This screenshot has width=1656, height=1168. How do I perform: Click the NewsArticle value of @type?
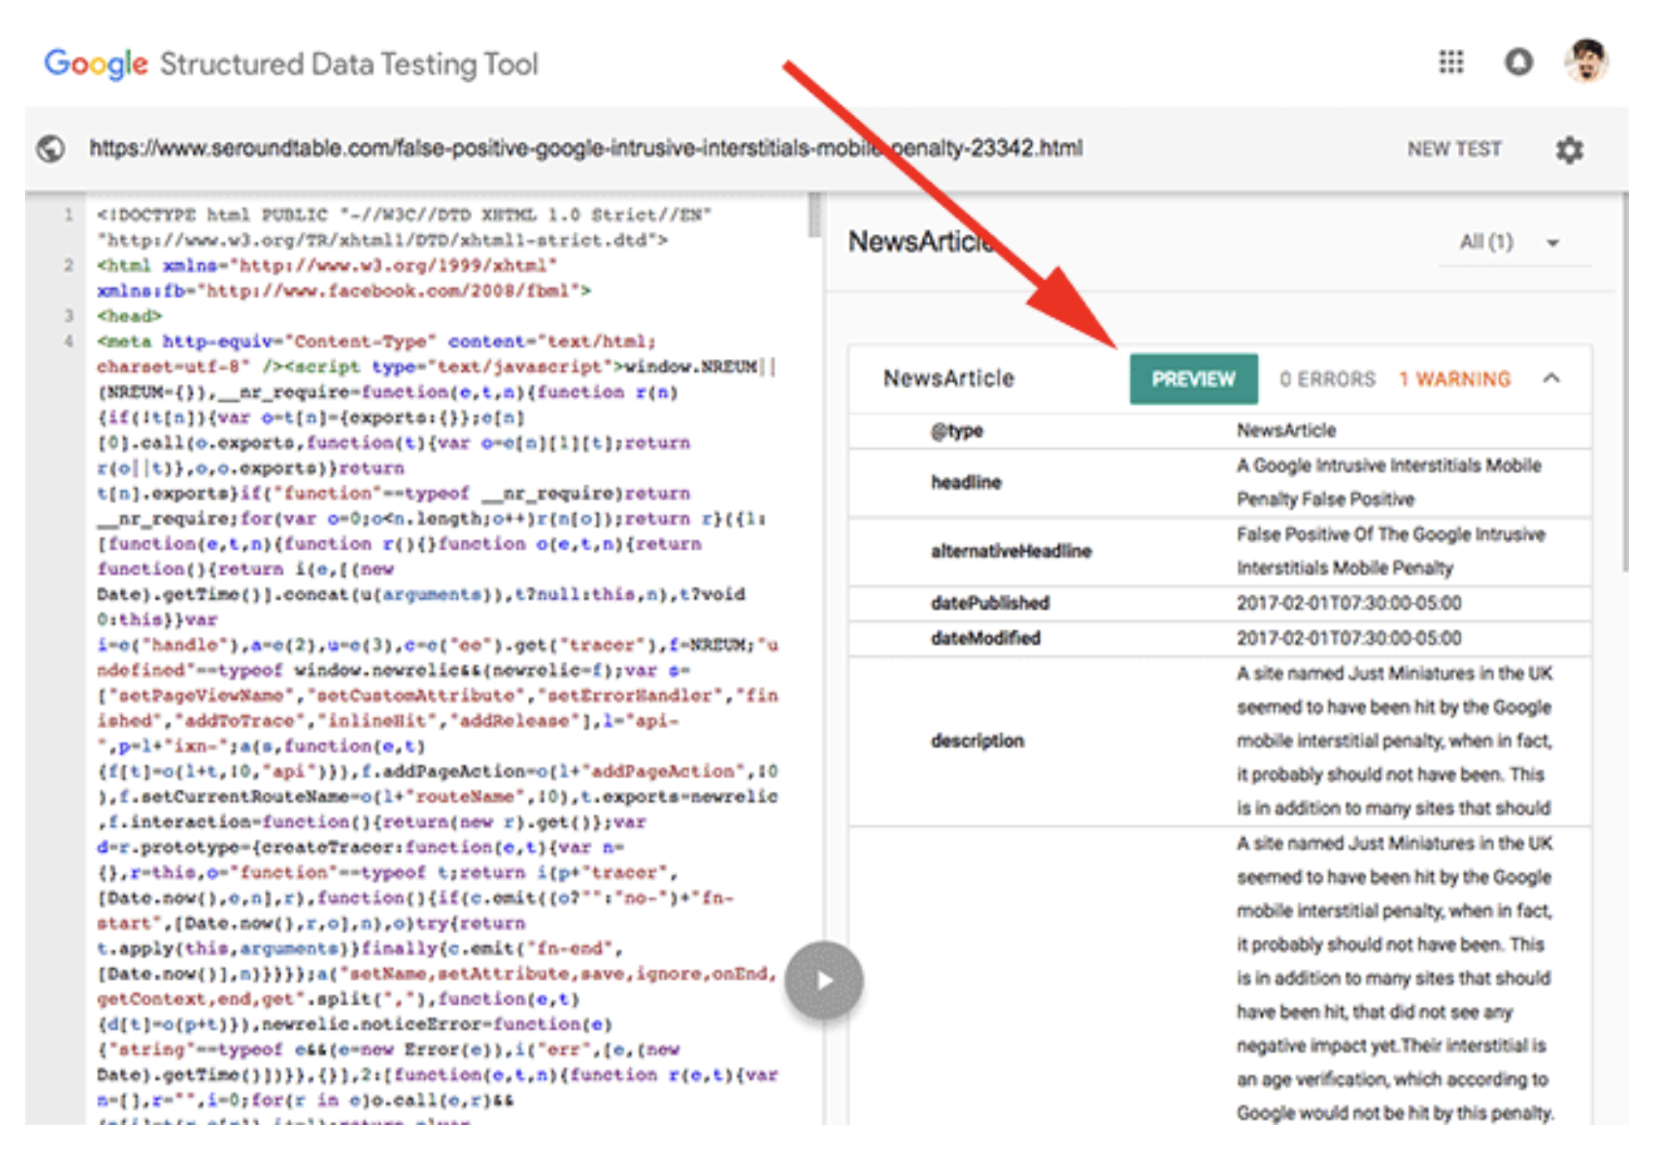[x=1286, y=431]
